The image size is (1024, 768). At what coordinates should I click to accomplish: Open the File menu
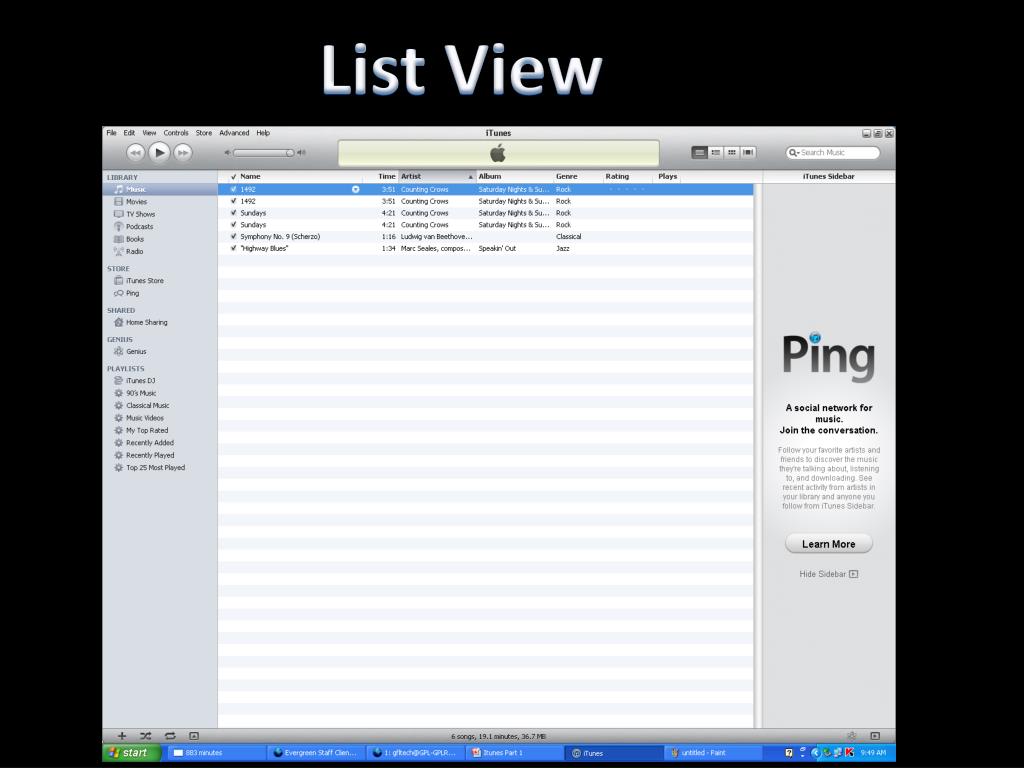point(112,133)
